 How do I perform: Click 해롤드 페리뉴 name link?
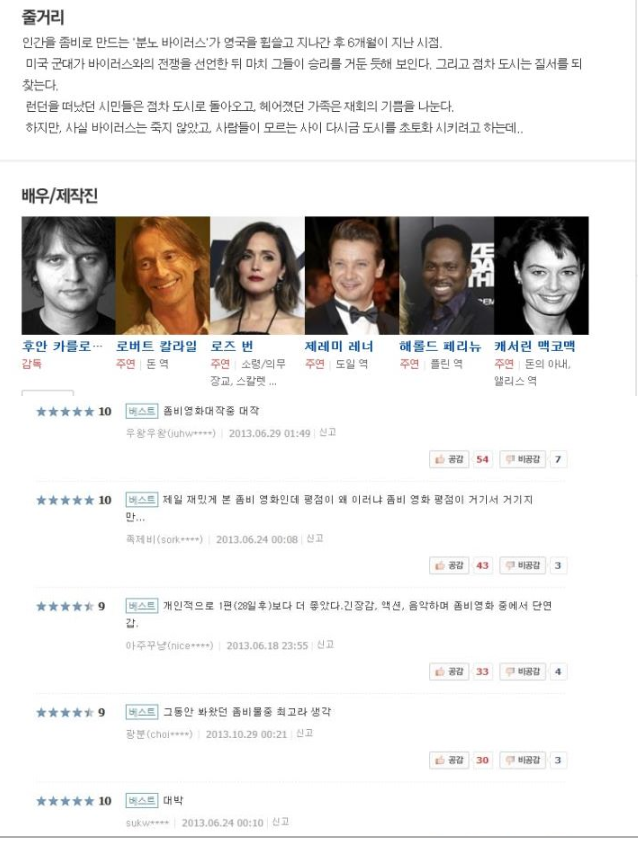coord(440,346)
